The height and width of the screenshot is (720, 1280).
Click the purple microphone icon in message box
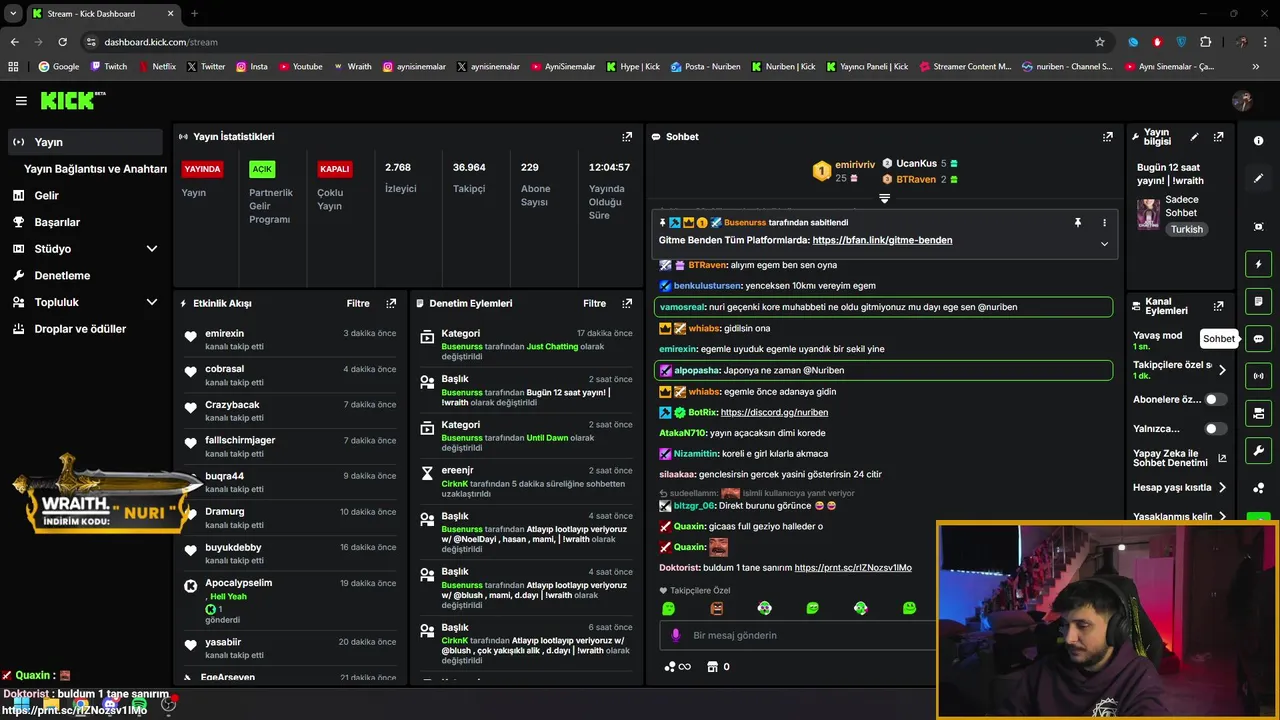tap(676, 635)
